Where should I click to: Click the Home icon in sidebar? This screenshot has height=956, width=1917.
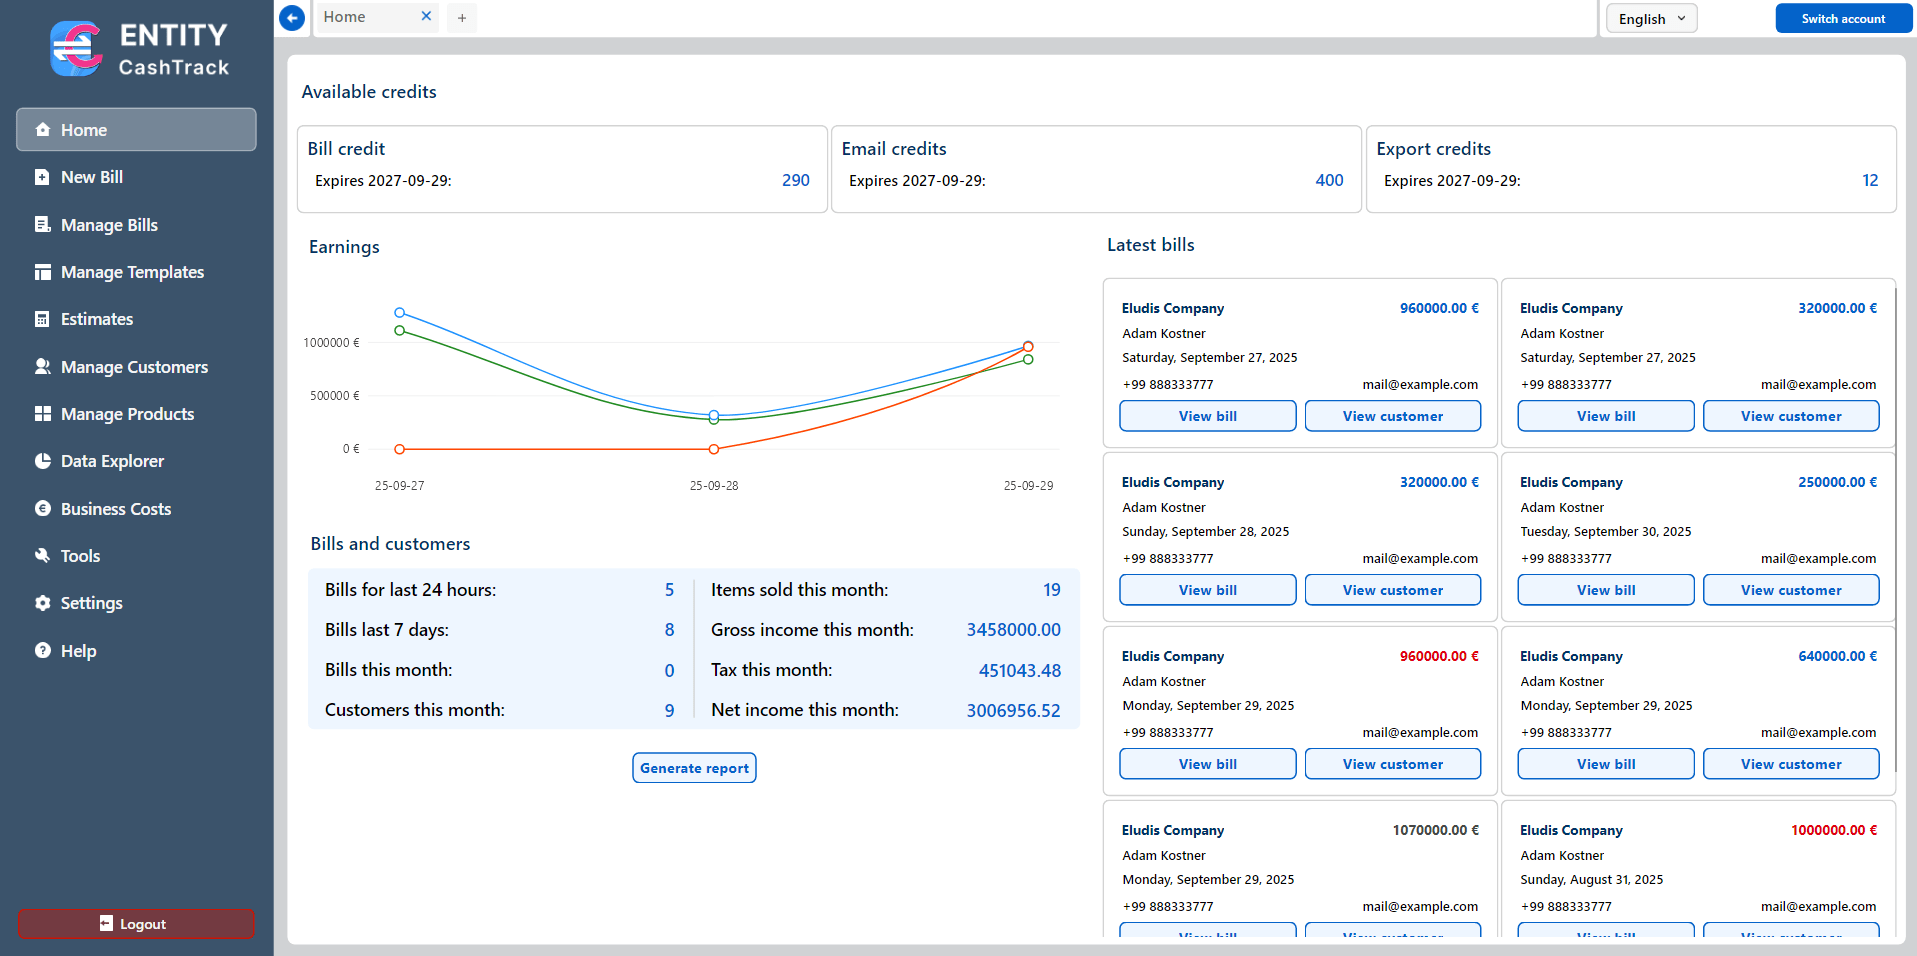(x=43, y=130)
